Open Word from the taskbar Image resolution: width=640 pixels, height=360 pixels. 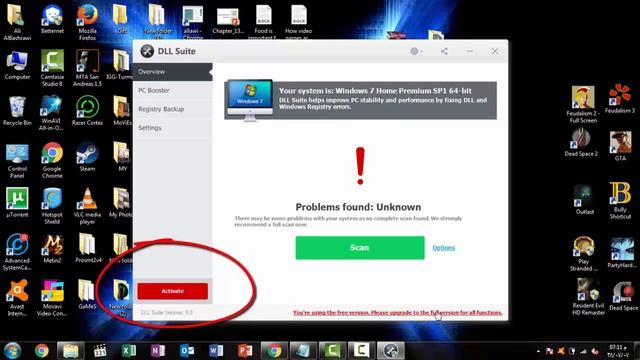[216, 351]
